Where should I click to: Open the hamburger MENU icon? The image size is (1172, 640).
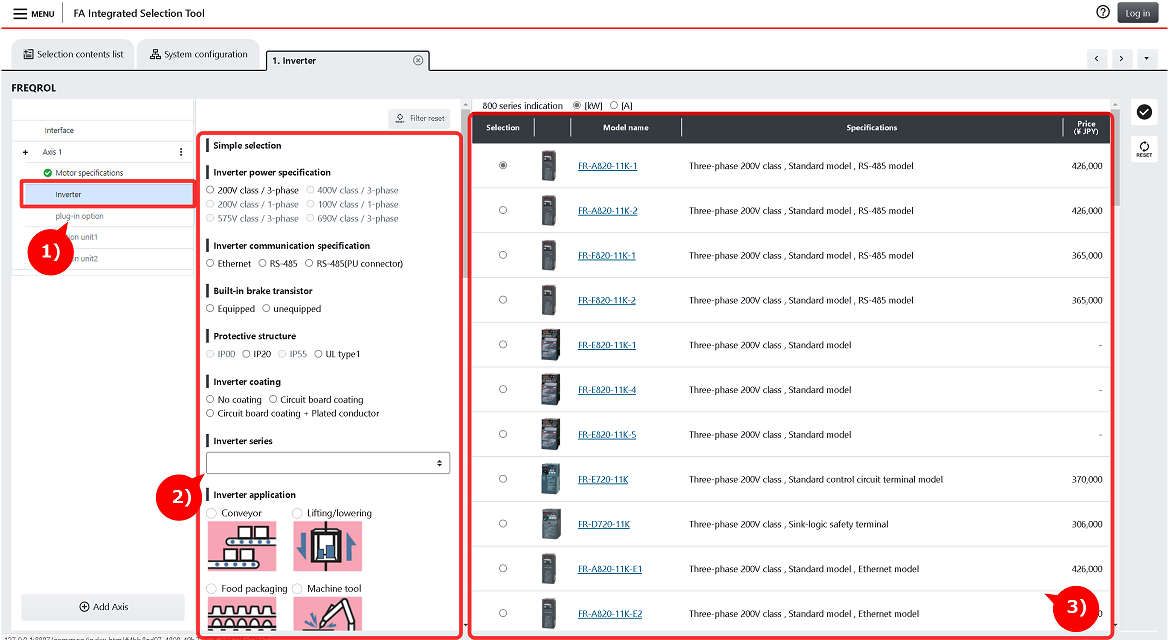[x=20, y=13]
